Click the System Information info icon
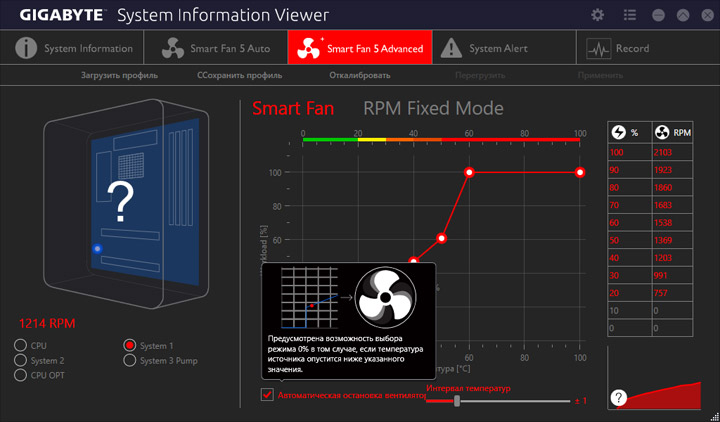The width and height of the screenshot is (720, 422). pos(26,48)
